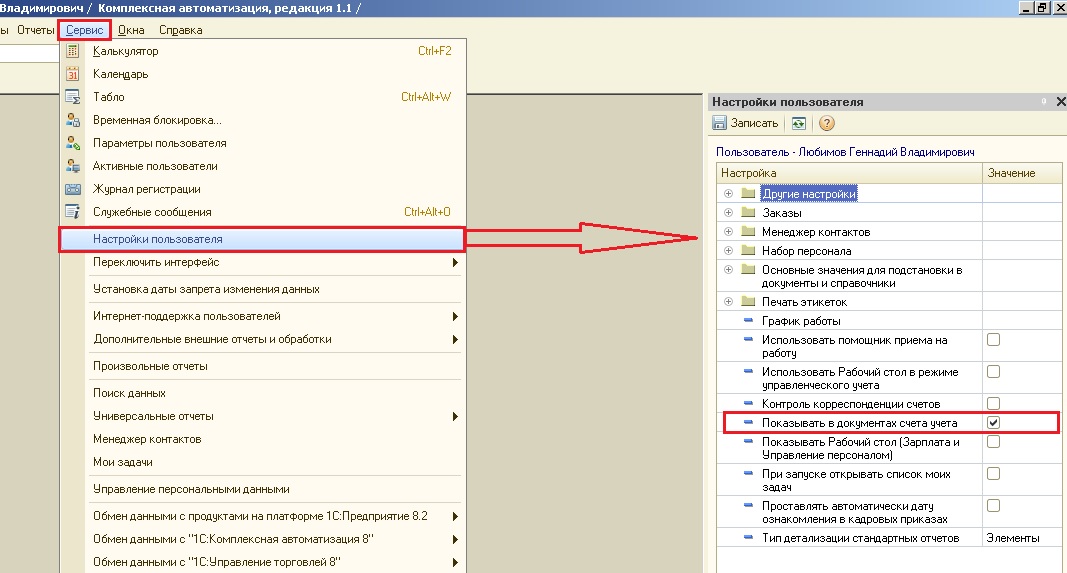Click the Другие настройки folder icon

click(x=749, y=193)
